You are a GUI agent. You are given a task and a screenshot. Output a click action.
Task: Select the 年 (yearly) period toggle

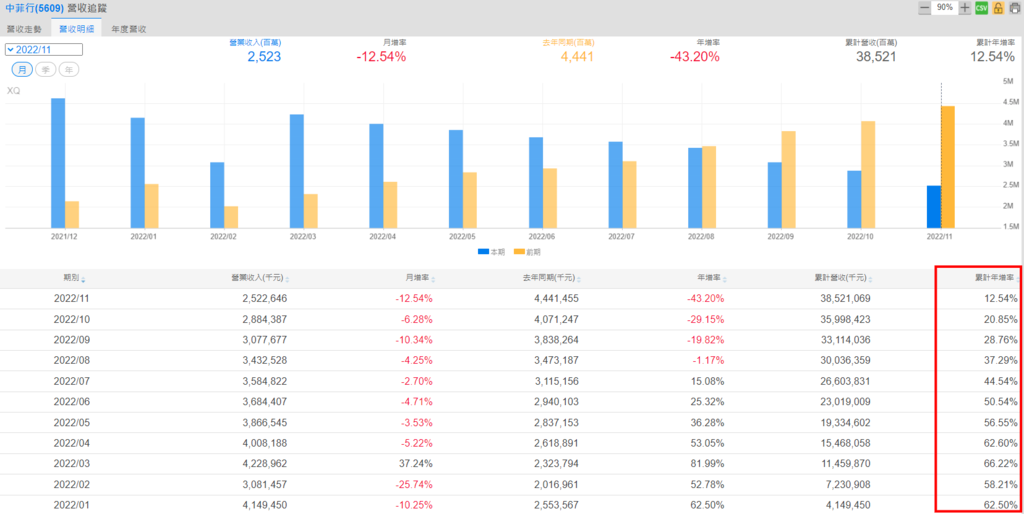click(69, 70)
